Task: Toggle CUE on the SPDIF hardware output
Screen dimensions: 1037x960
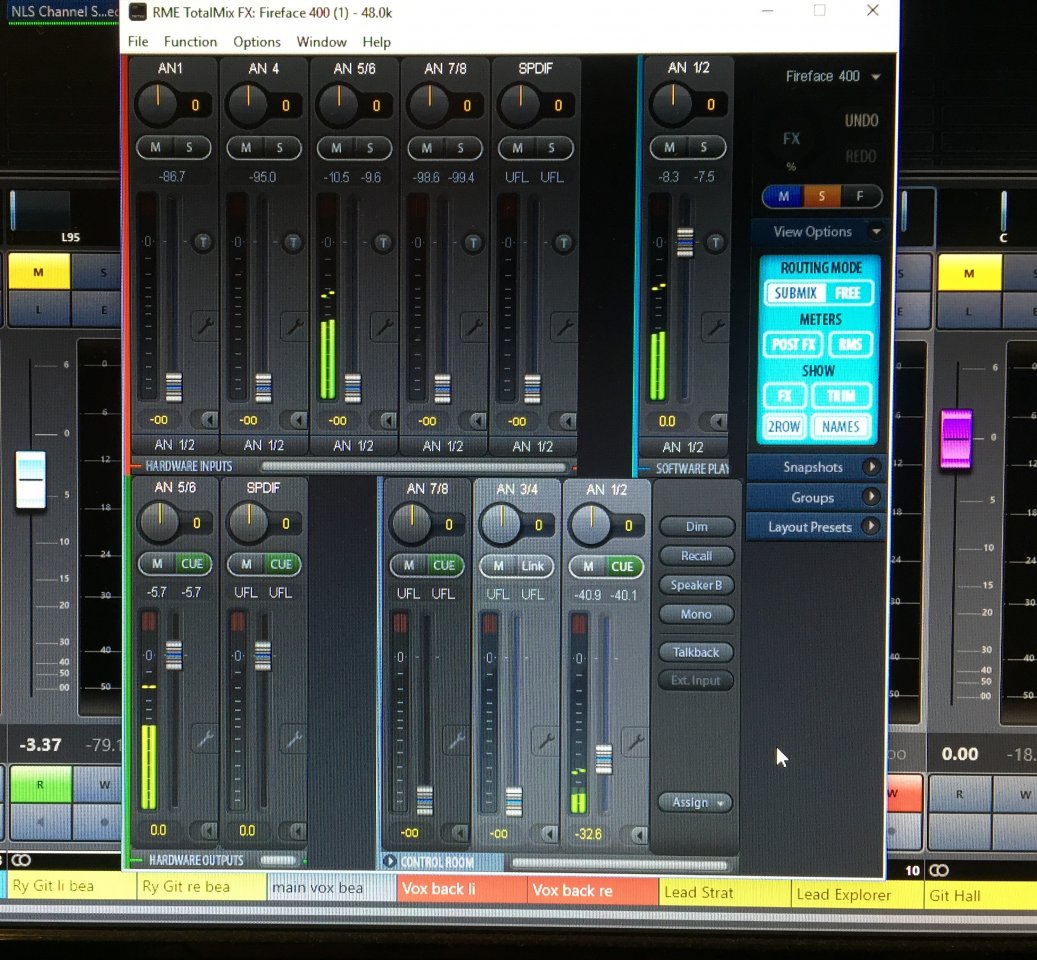Action: click(x=281, y=564)
